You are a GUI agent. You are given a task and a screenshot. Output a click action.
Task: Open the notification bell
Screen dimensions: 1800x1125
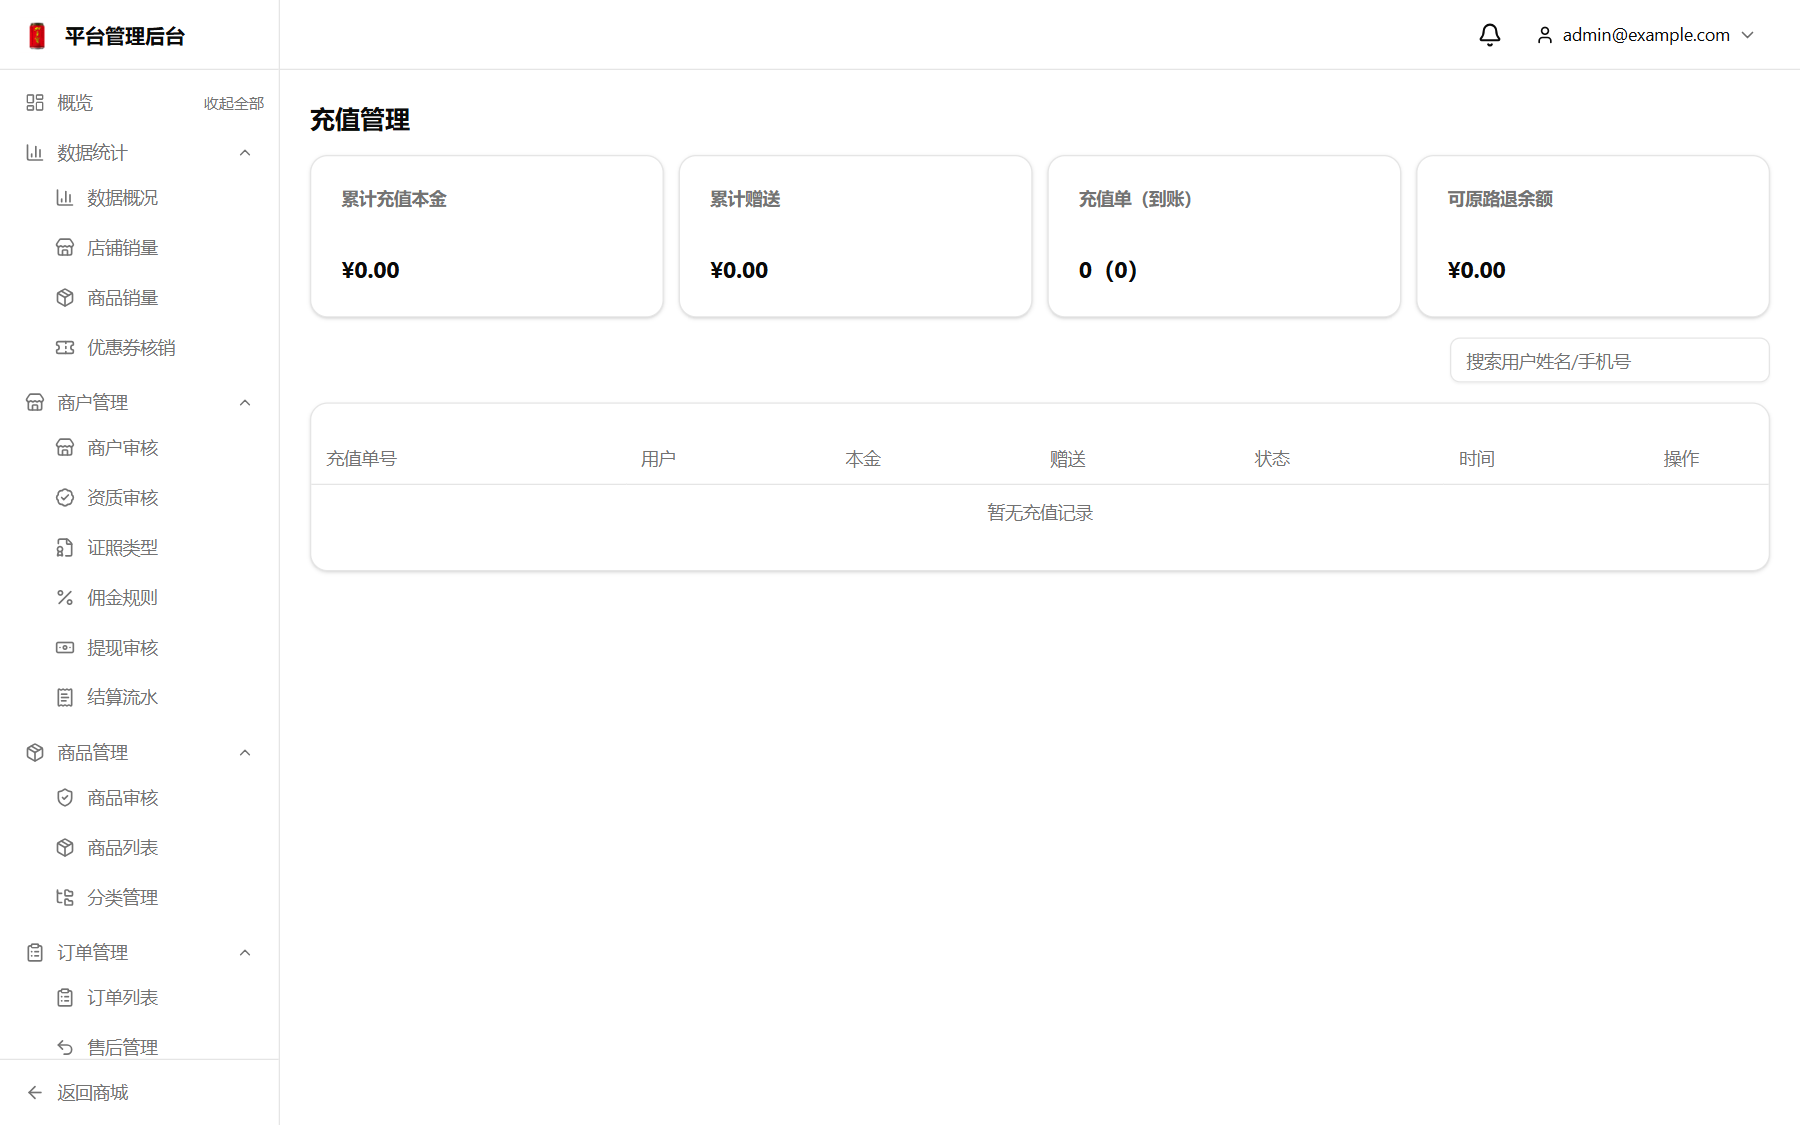pyautogui.click(x=1490, y=35)
